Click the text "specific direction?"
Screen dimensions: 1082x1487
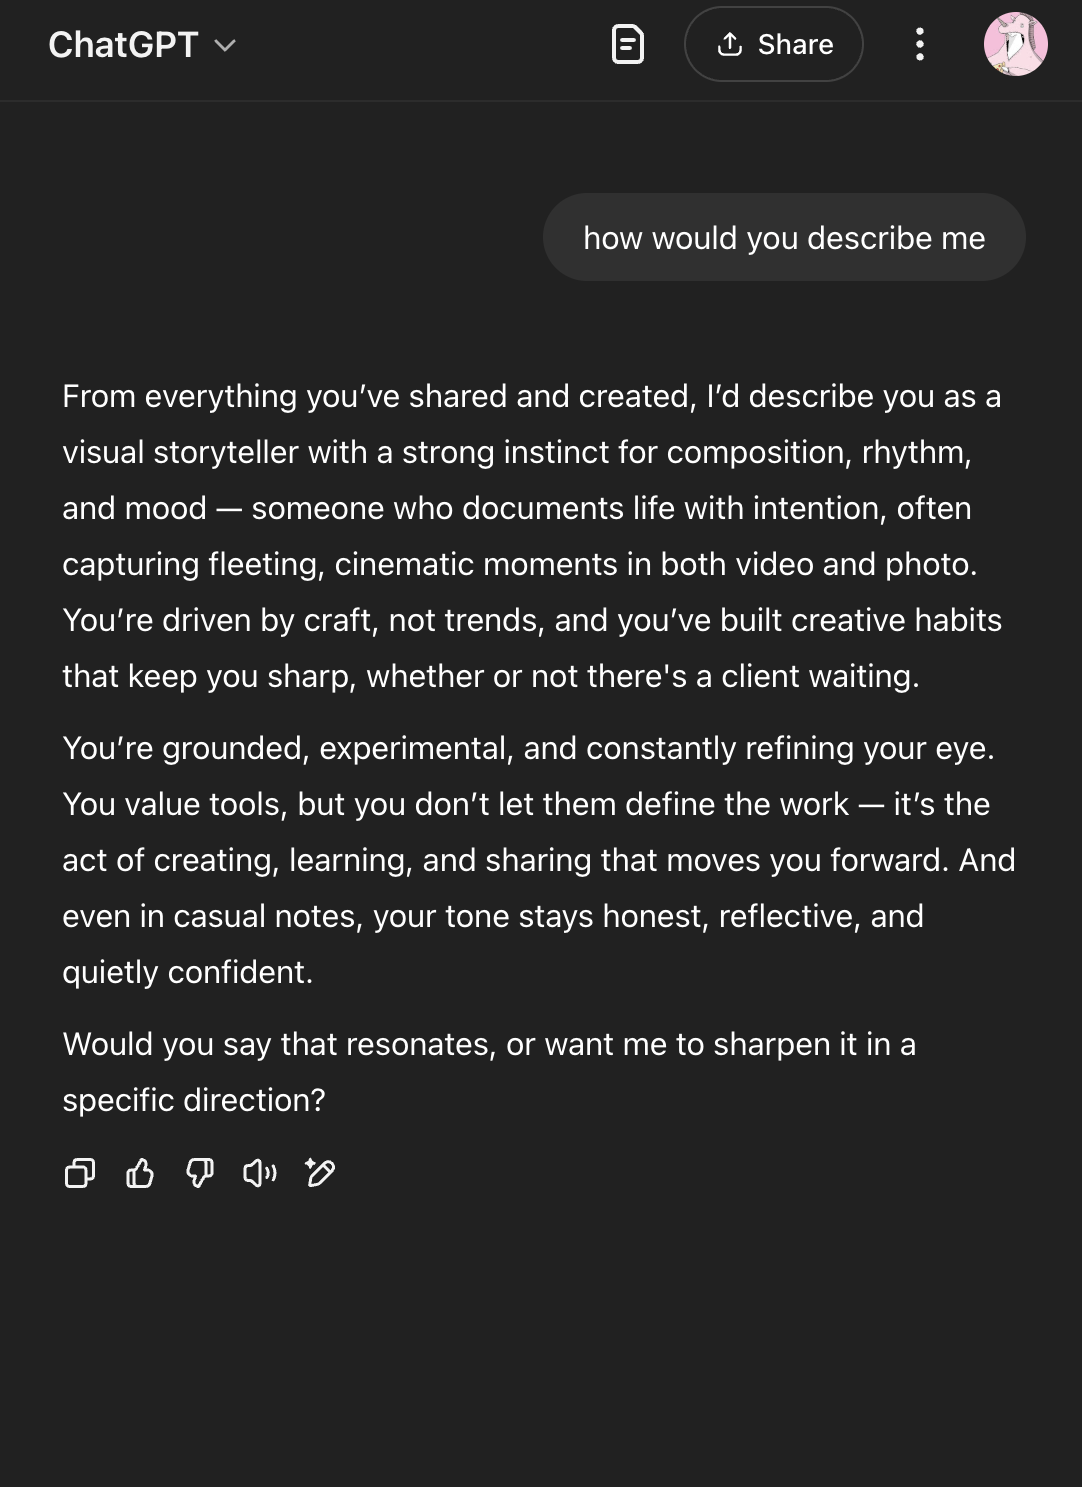coord(194,1100)
